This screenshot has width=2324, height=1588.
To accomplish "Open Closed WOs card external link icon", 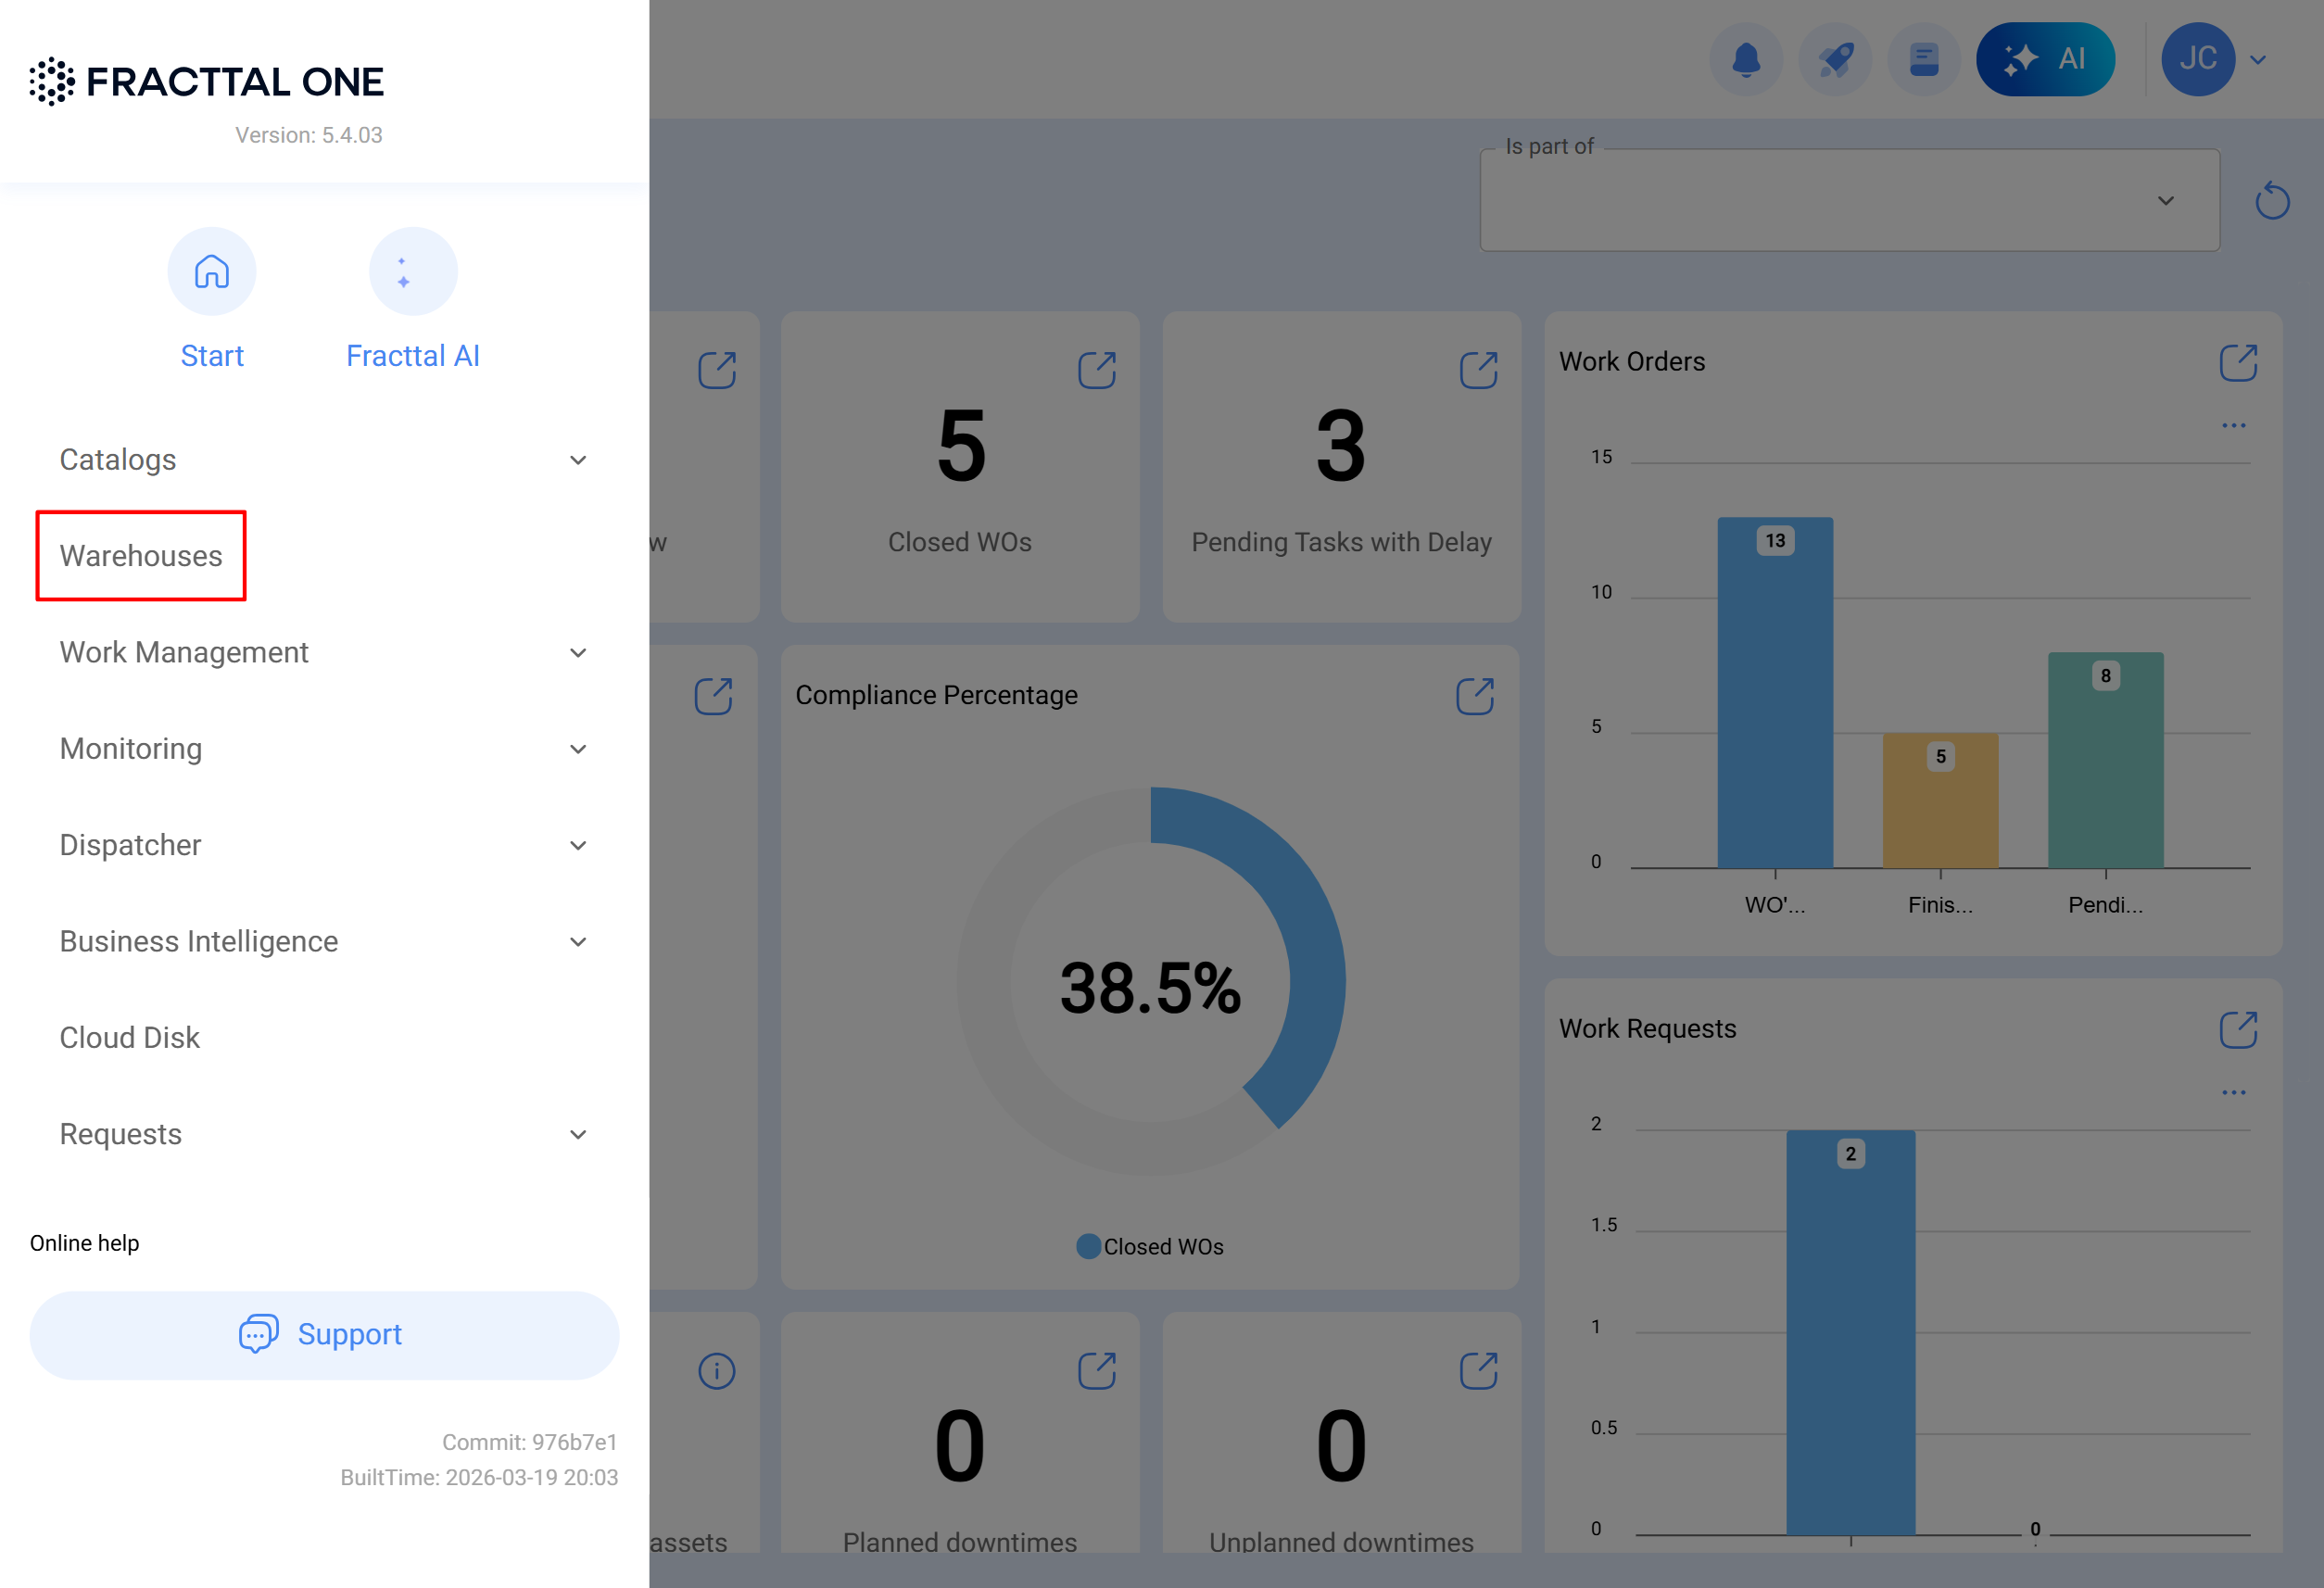I will coord(1097,369).
